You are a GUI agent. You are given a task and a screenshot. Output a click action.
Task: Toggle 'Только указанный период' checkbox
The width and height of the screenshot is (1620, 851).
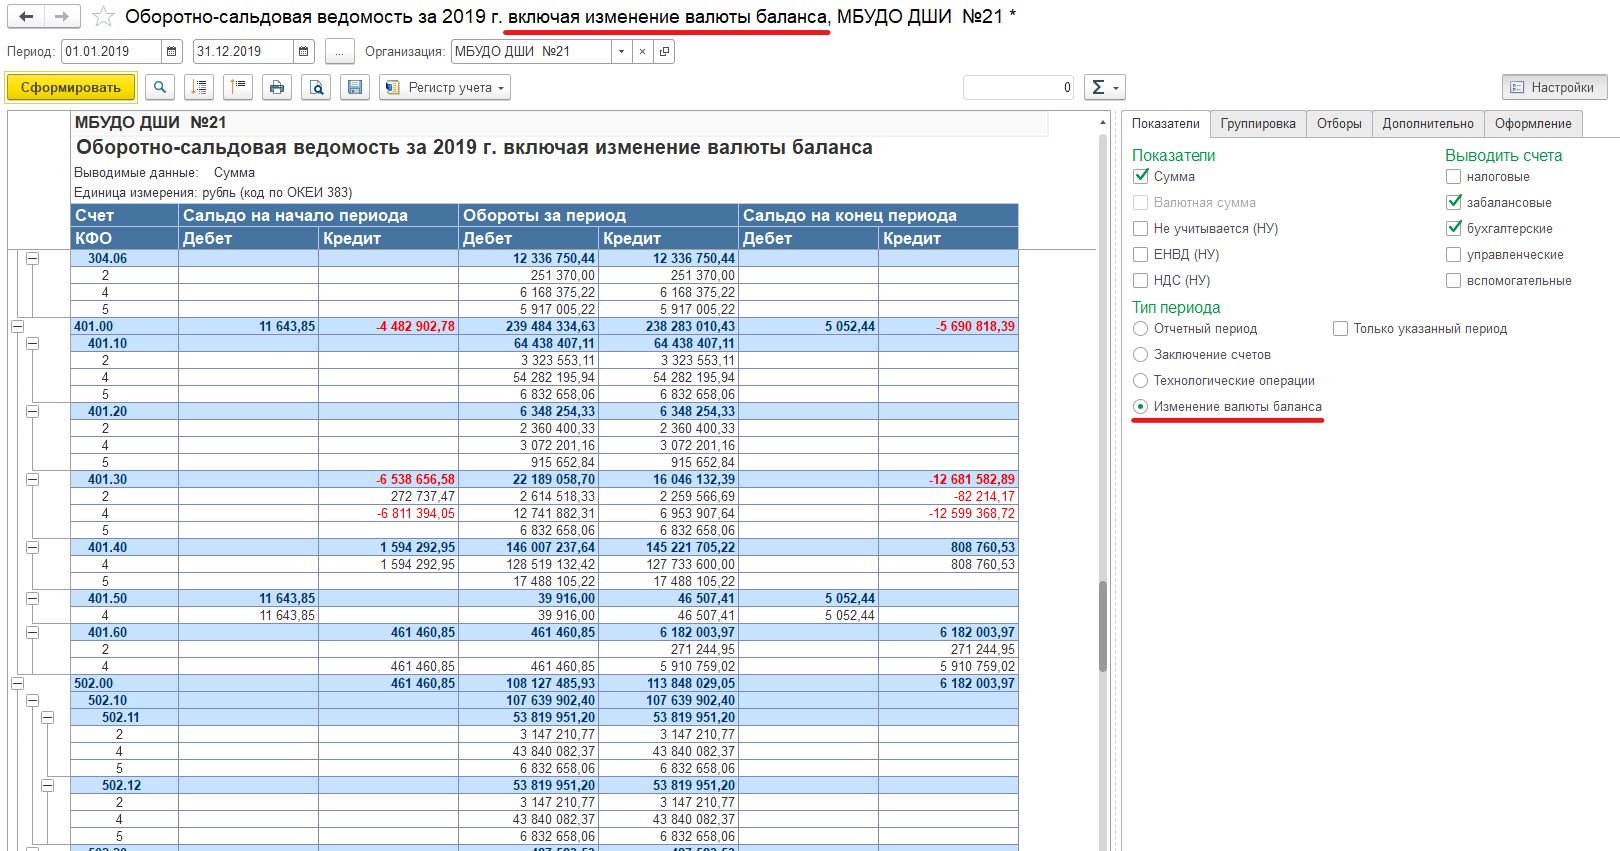[x=1340, y=329]
